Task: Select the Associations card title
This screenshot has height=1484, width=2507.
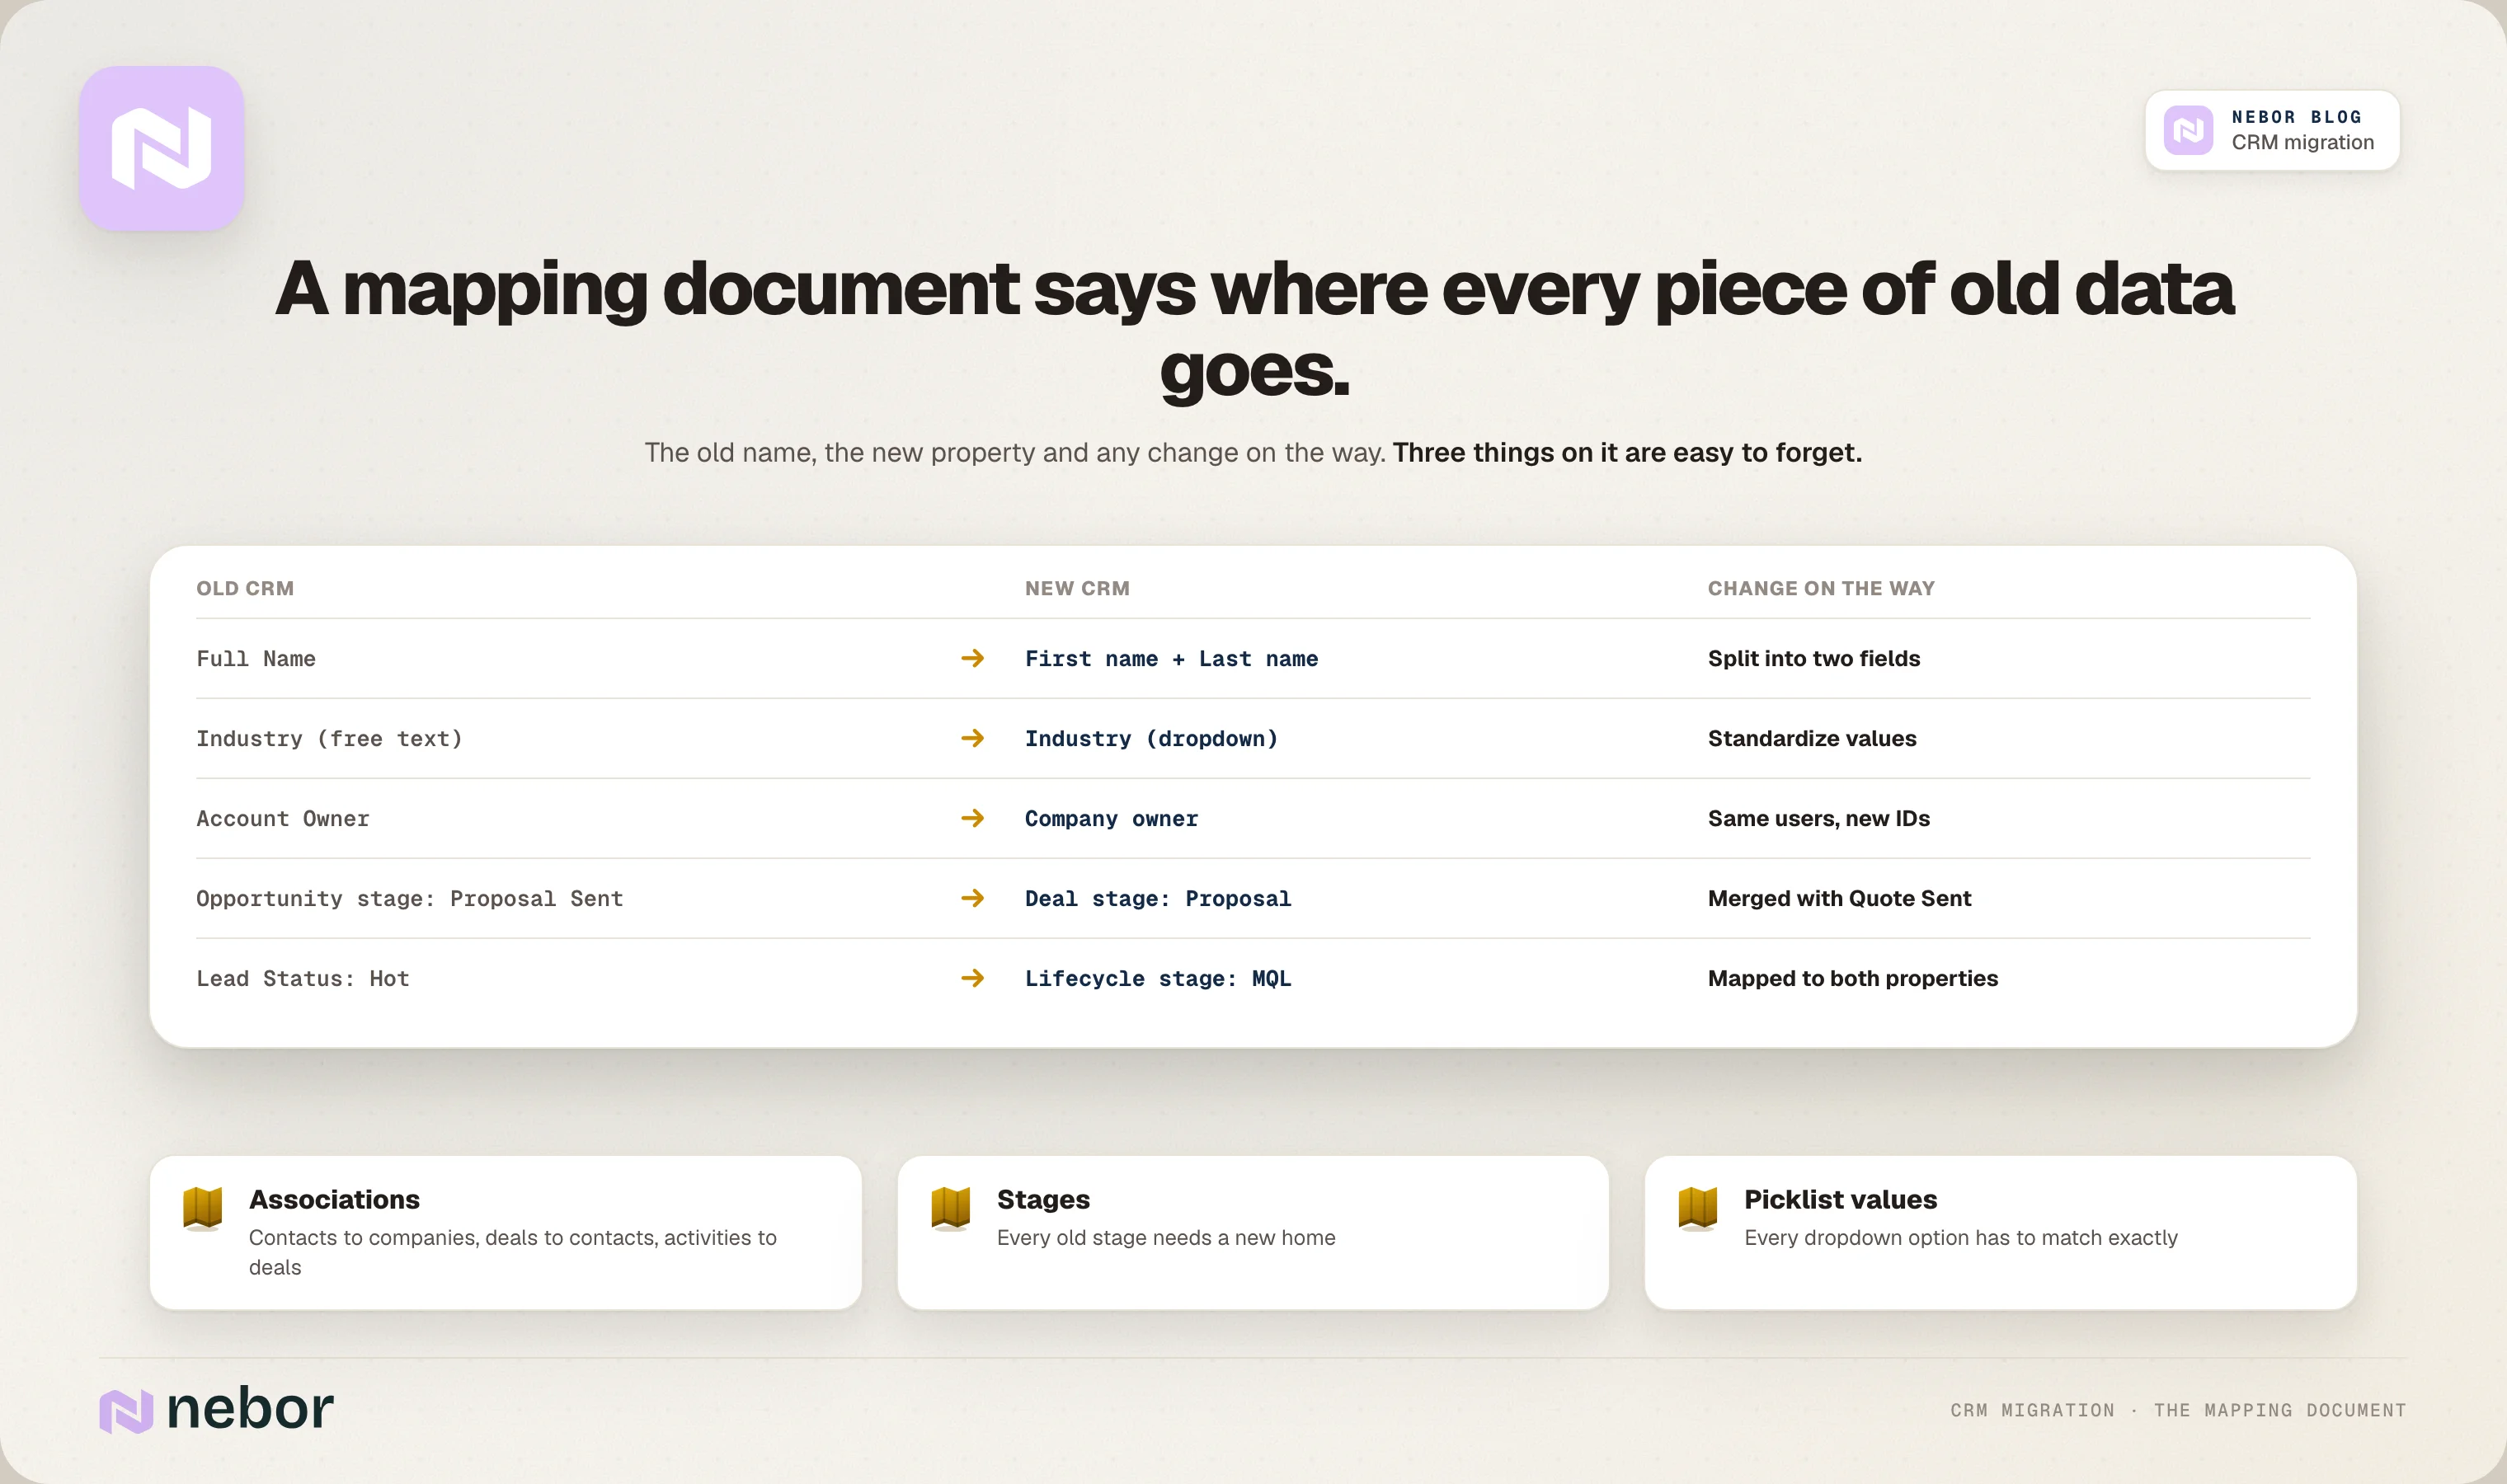Action: tap(334, 1199)
